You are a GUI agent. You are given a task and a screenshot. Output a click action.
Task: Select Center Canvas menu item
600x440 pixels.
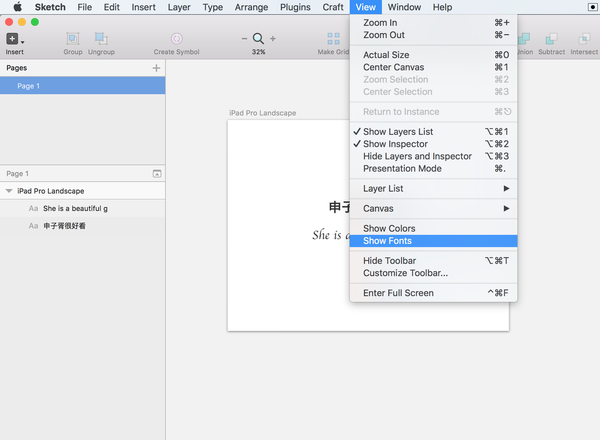434,67
